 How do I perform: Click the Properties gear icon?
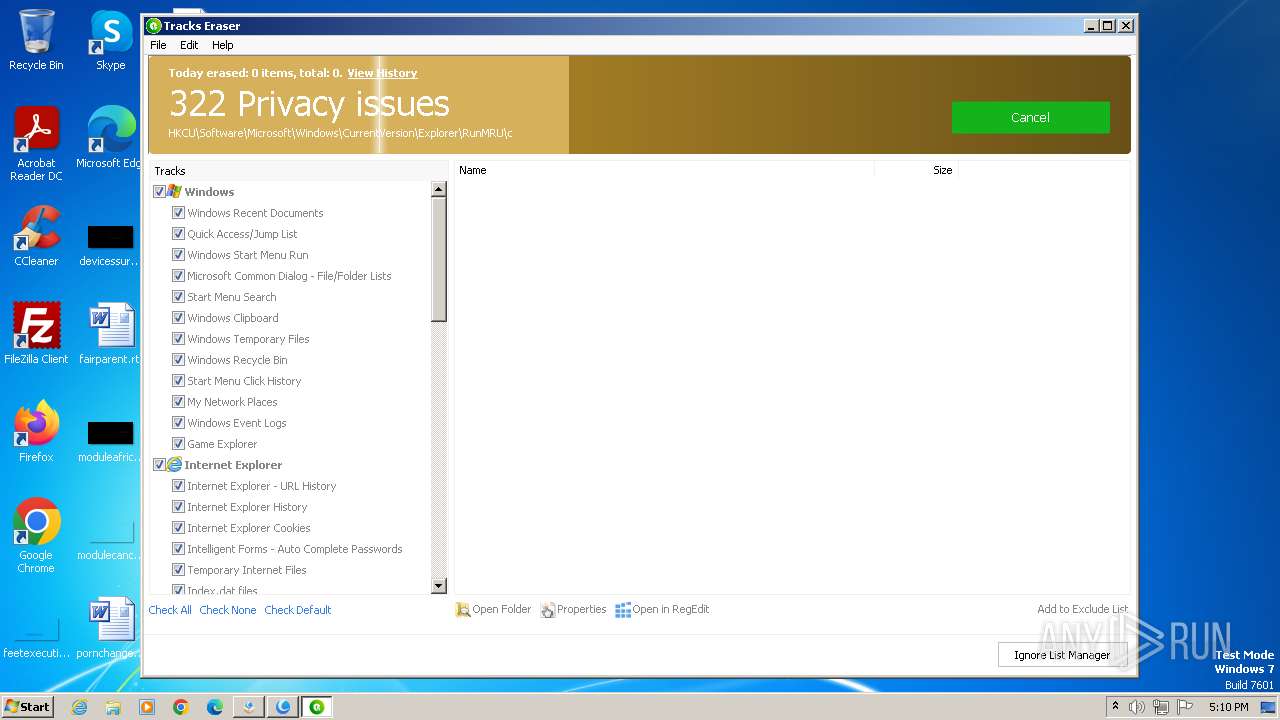548,610
